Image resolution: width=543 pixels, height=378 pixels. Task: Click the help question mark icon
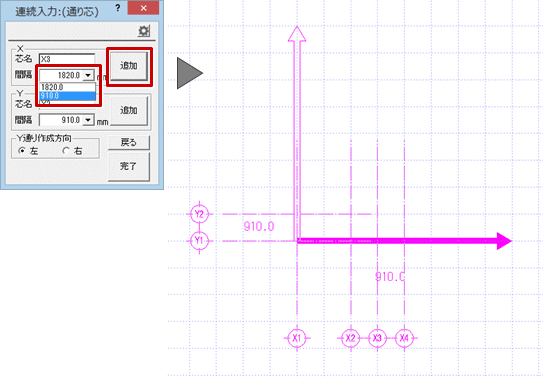[x=118, y=8]
